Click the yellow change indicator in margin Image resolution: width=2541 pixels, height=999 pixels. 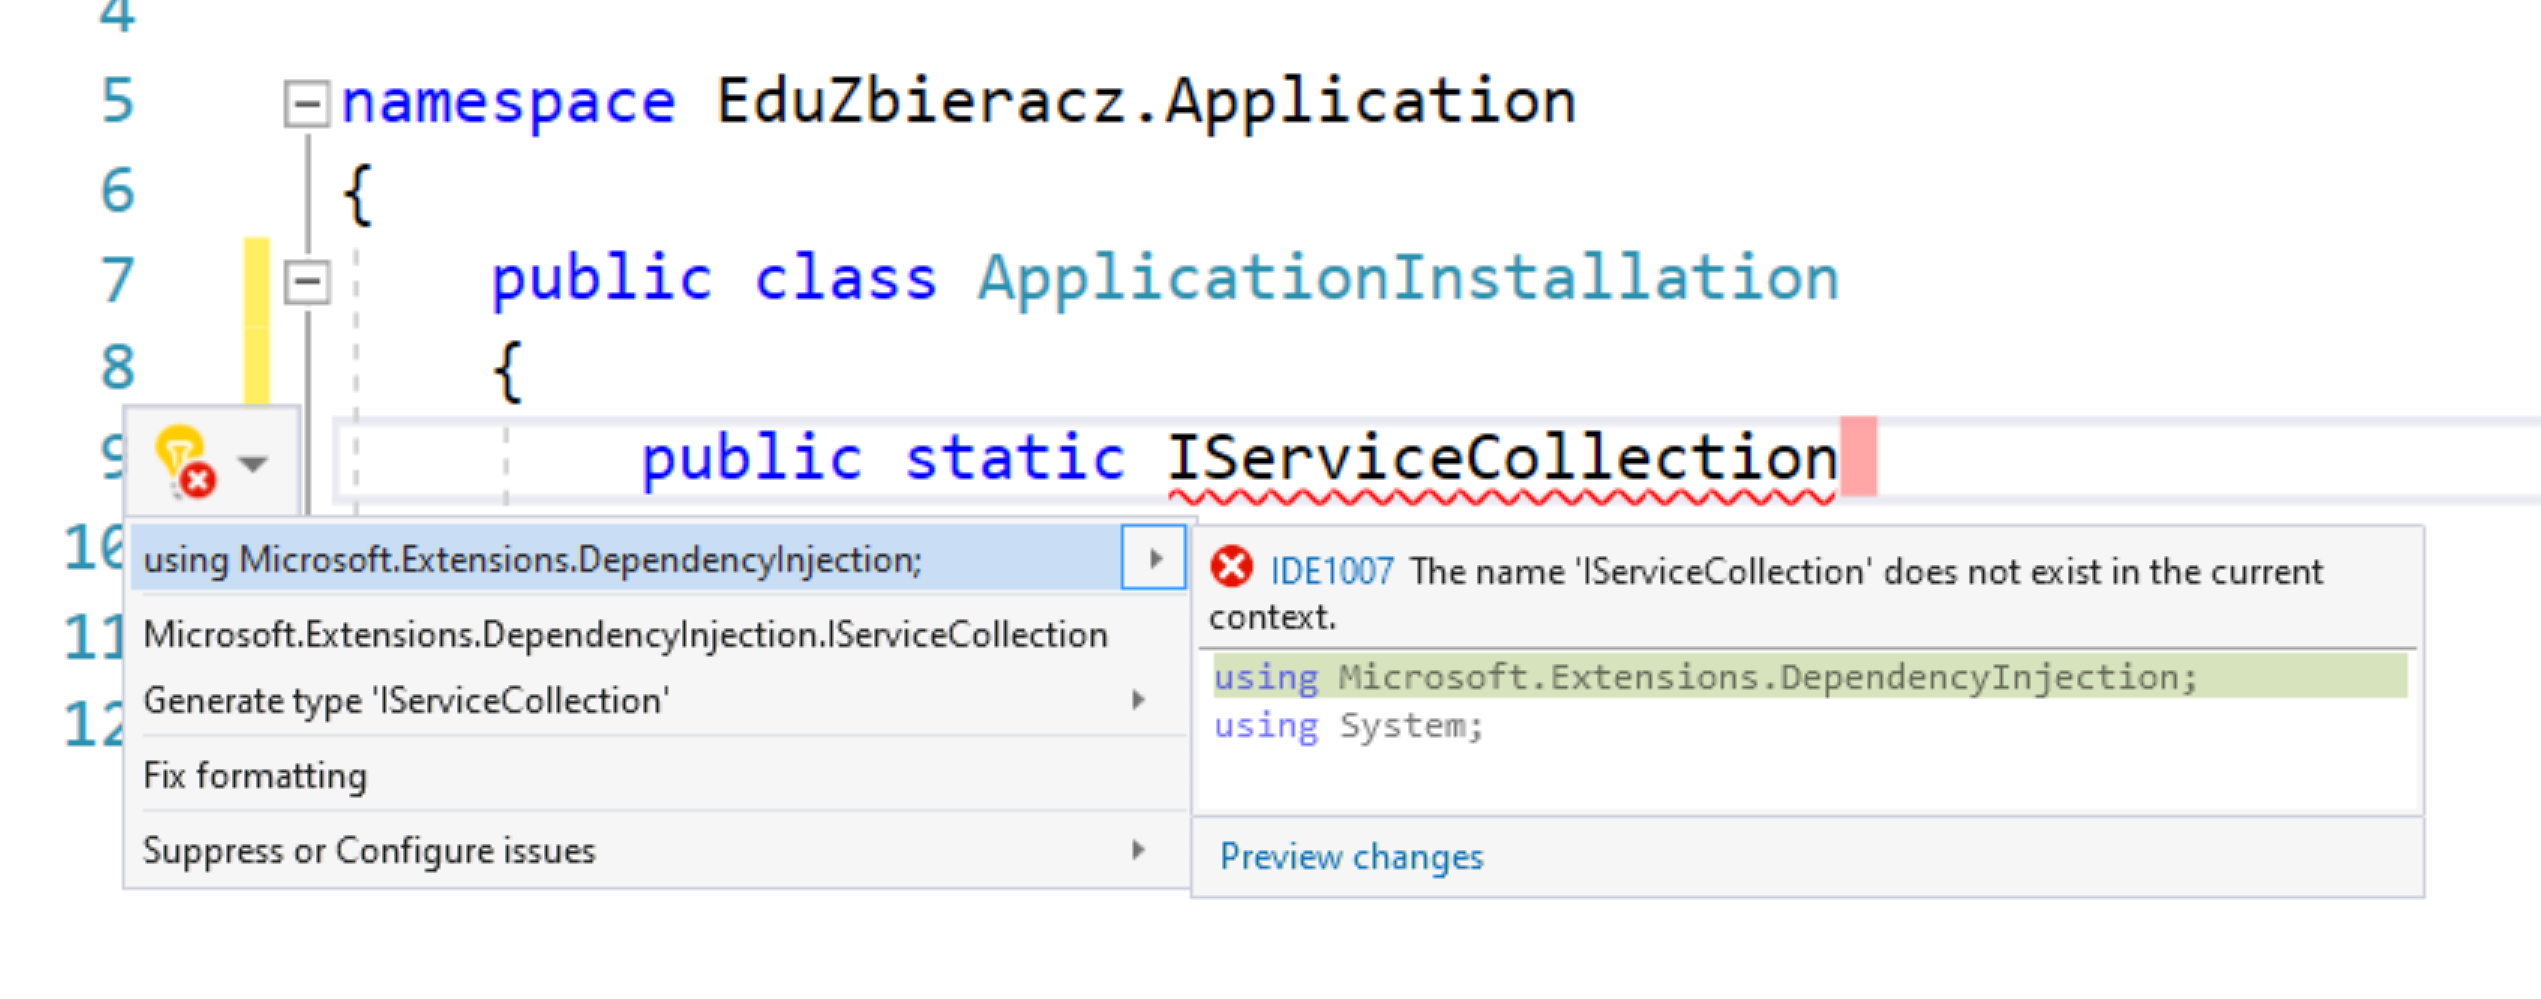coord(257,322)
